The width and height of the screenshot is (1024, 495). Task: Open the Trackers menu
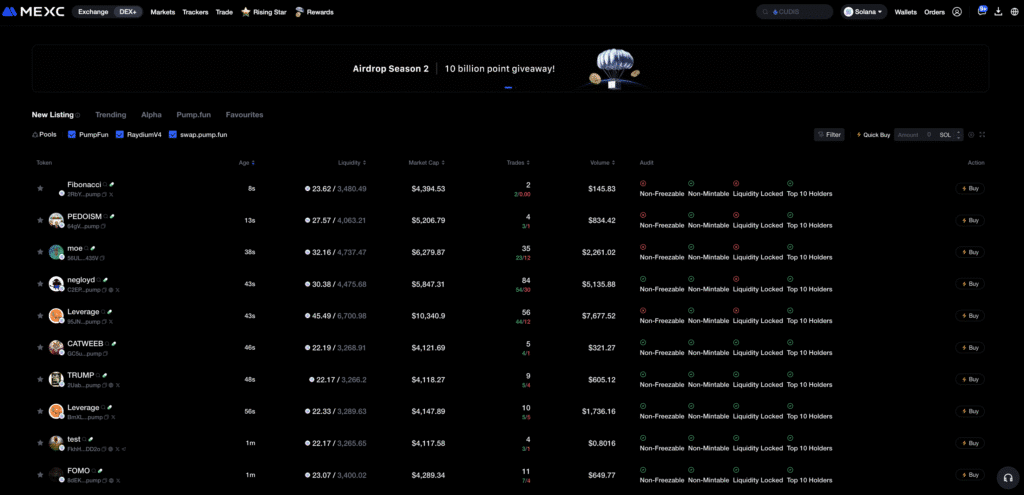(195, 12)
